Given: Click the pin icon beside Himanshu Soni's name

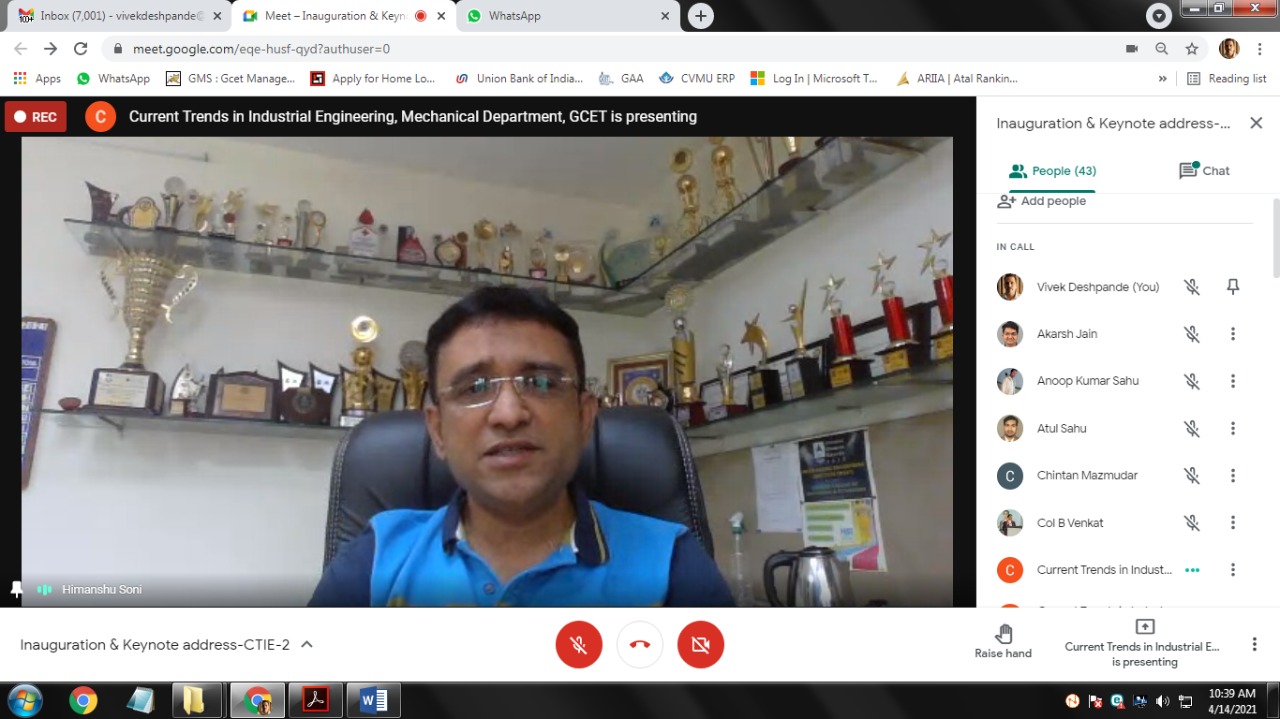Looking at the screenshot, I should click(16, 589).
